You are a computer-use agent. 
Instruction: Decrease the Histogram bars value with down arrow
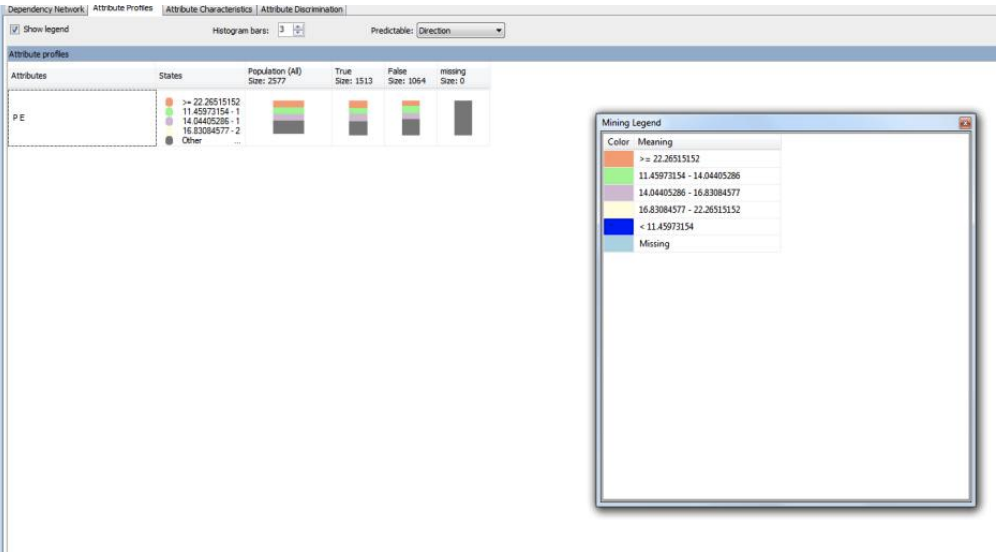click(x=299, y=34)
